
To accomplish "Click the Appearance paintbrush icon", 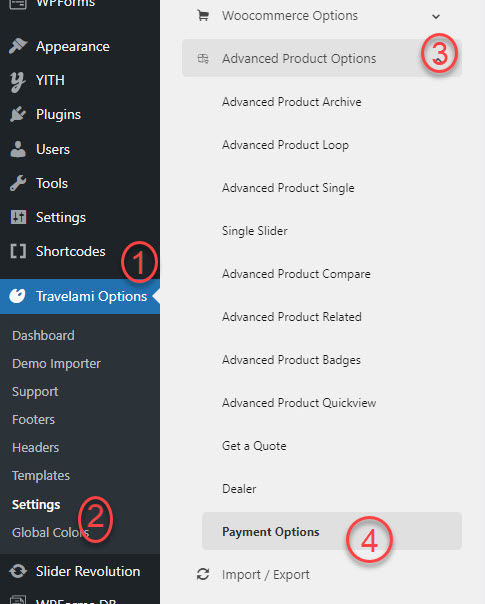I will [18, 46].
